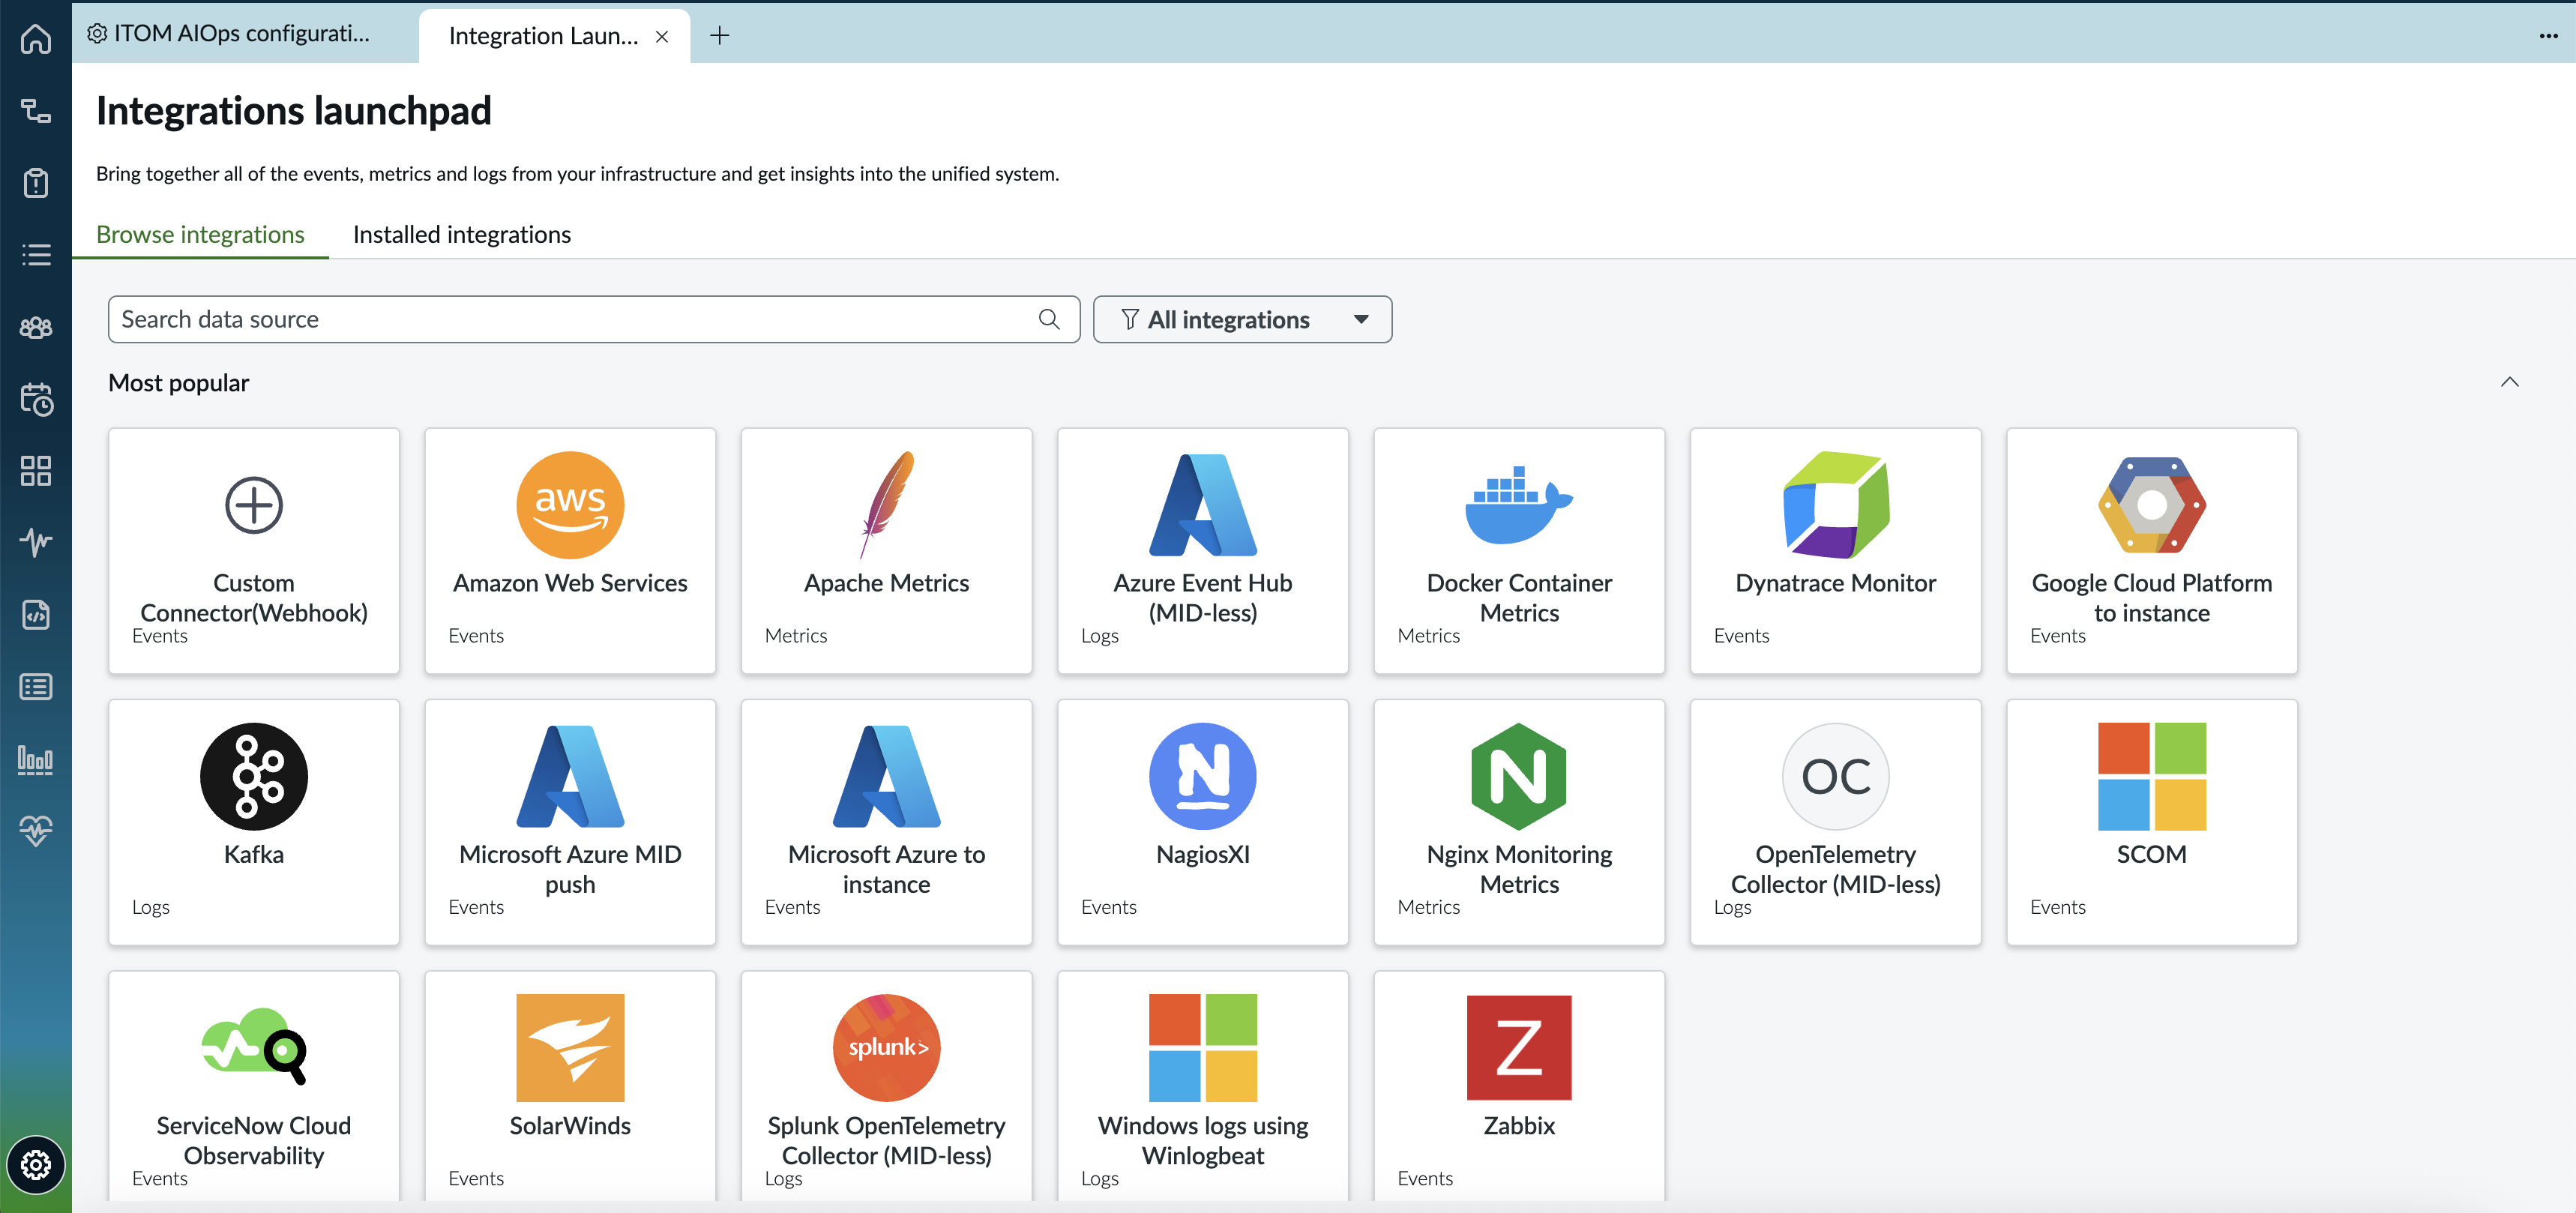Click the search magnifier icon

click(1048, 319)
